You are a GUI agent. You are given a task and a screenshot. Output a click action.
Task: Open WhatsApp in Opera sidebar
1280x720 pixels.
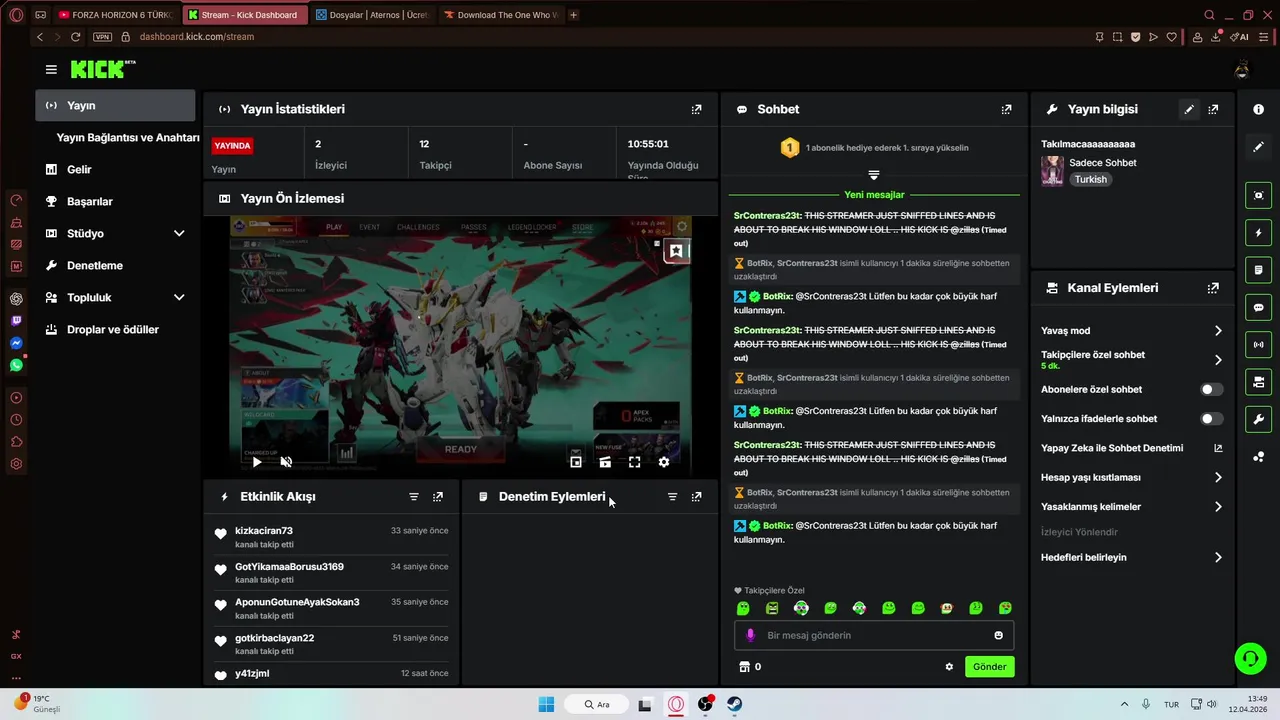16,365
